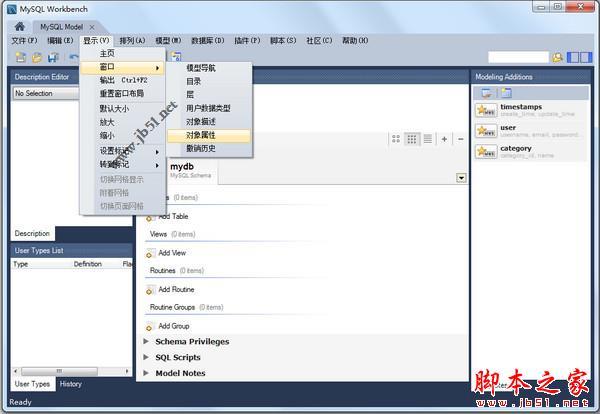This screenshot has height=414, width=600.
Task: Click the new document toolbar icon
Action: click(x=21, y=57)
